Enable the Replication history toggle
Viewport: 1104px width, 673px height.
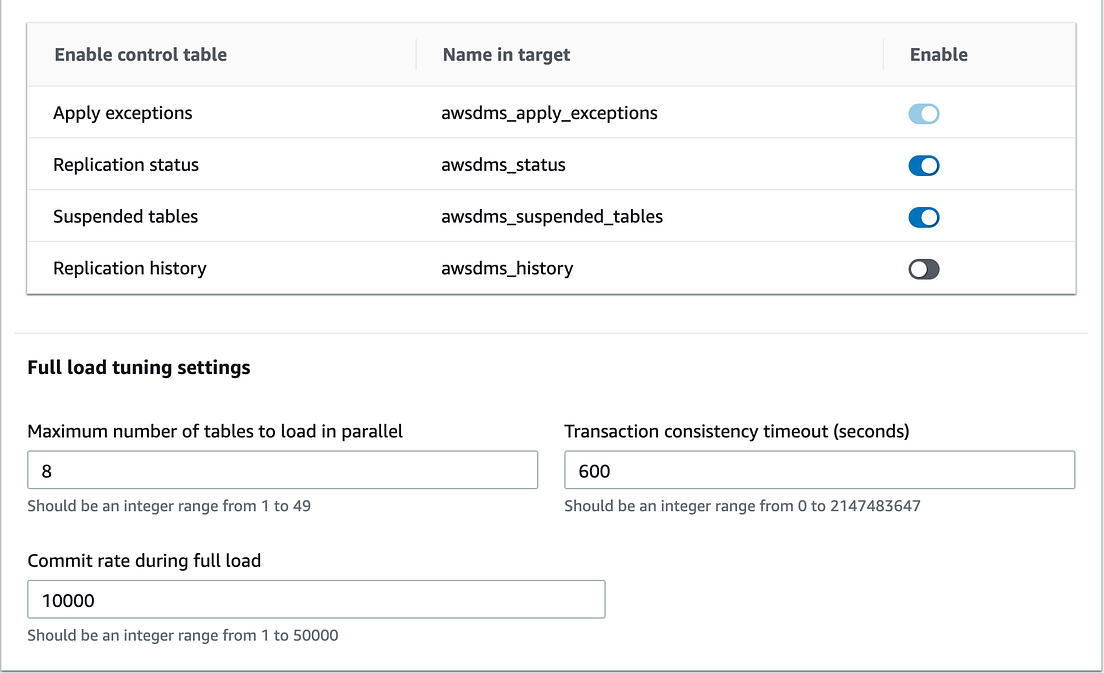click(x=923, y=269)
